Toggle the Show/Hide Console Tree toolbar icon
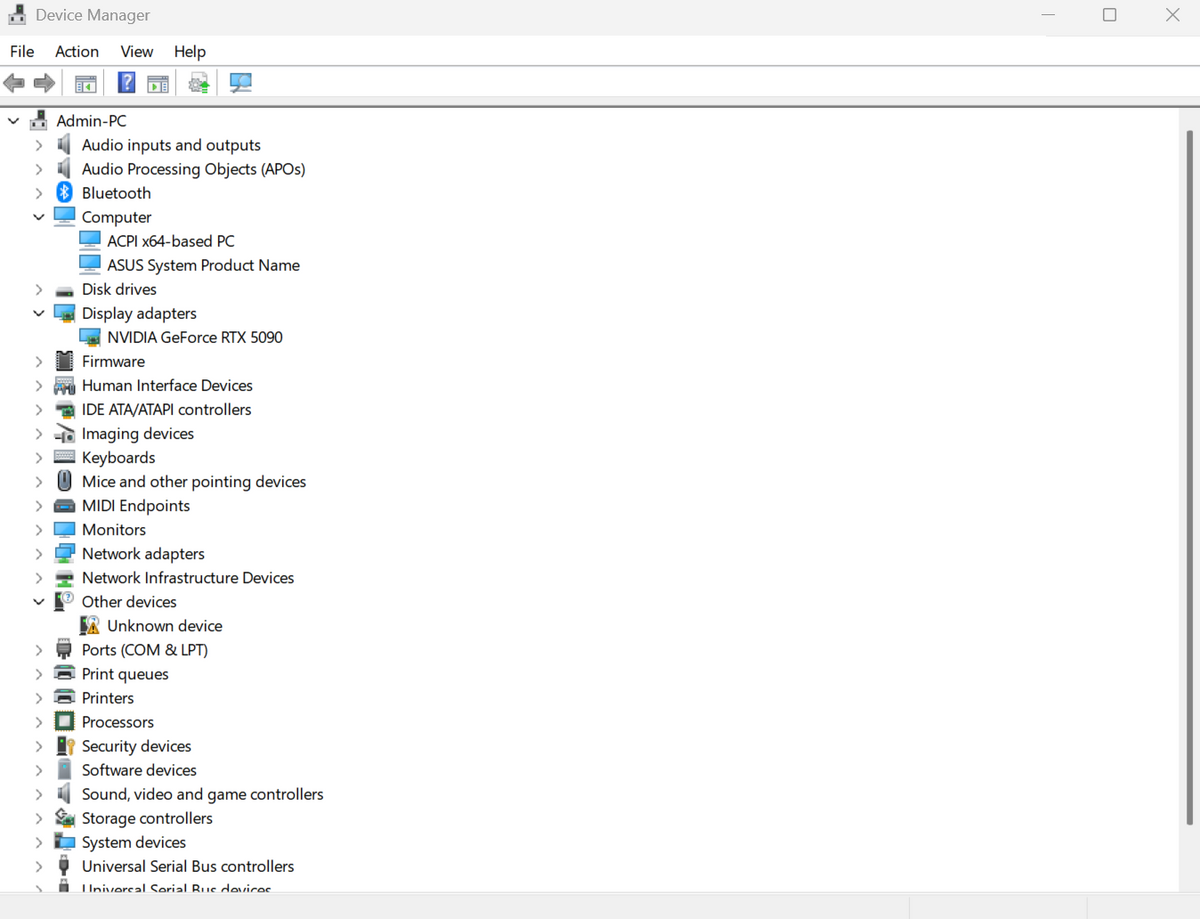1200x919 pixels. coord(86,83)
